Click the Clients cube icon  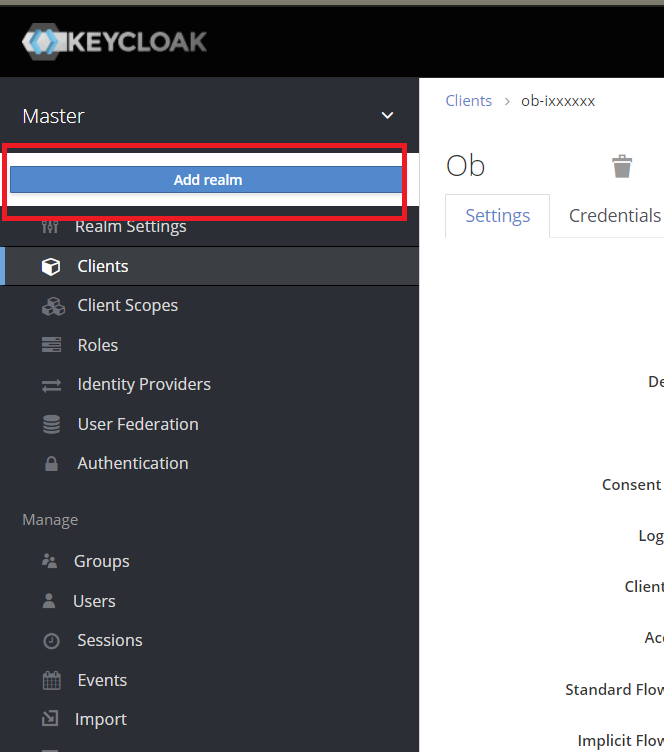point(51,266)
